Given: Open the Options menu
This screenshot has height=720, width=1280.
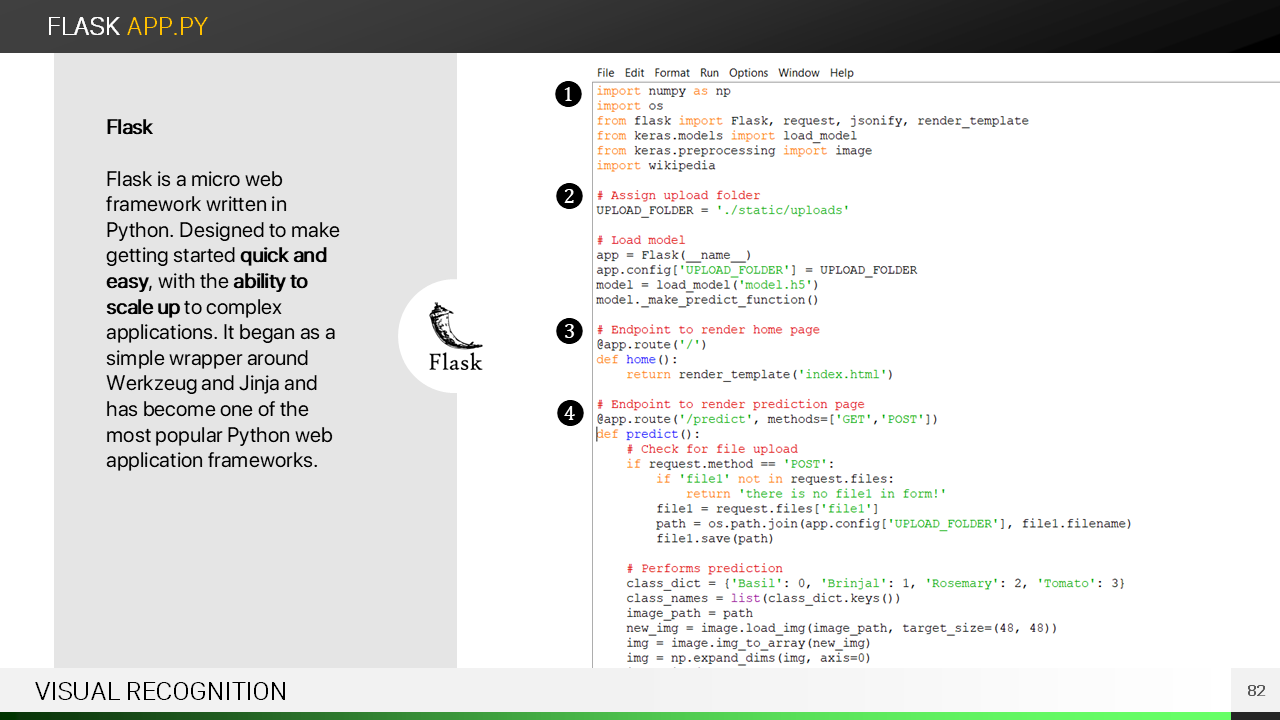Looking at the screenshot, I should [x=748, y=73].
